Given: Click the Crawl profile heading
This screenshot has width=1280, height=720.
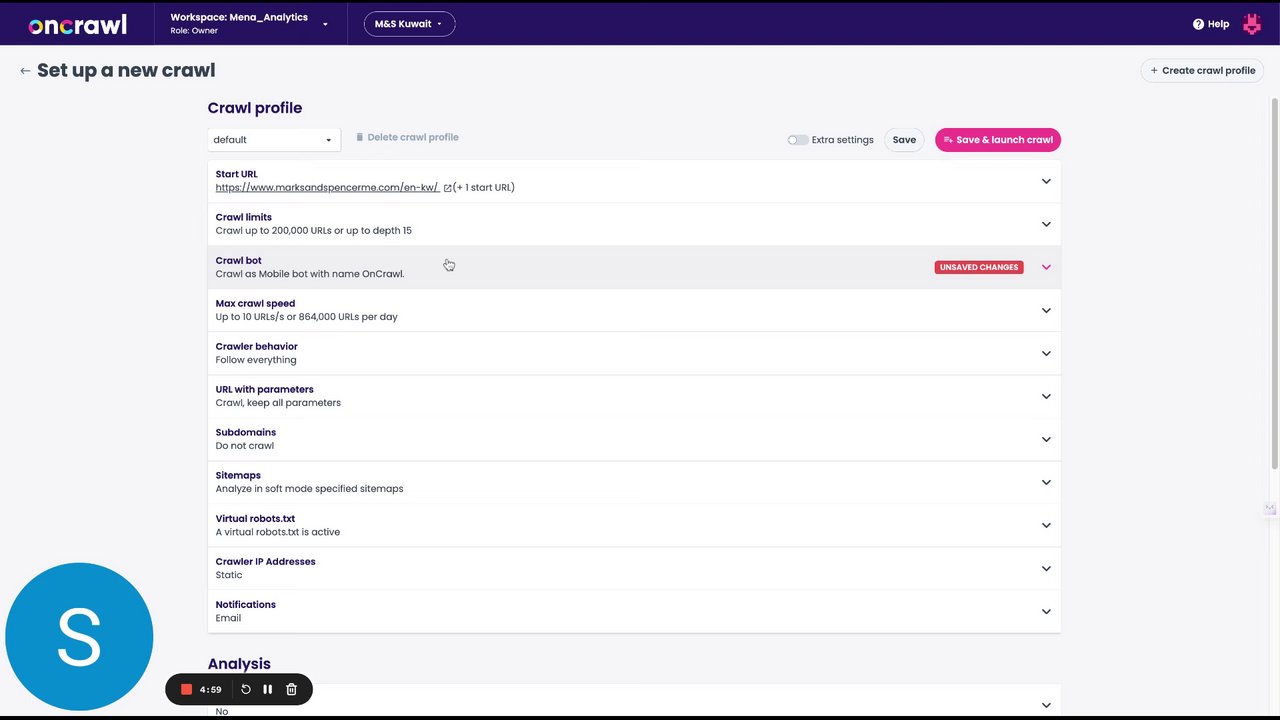Looking at the screenshot, I should pyautogui.click(x=255, y=108).
